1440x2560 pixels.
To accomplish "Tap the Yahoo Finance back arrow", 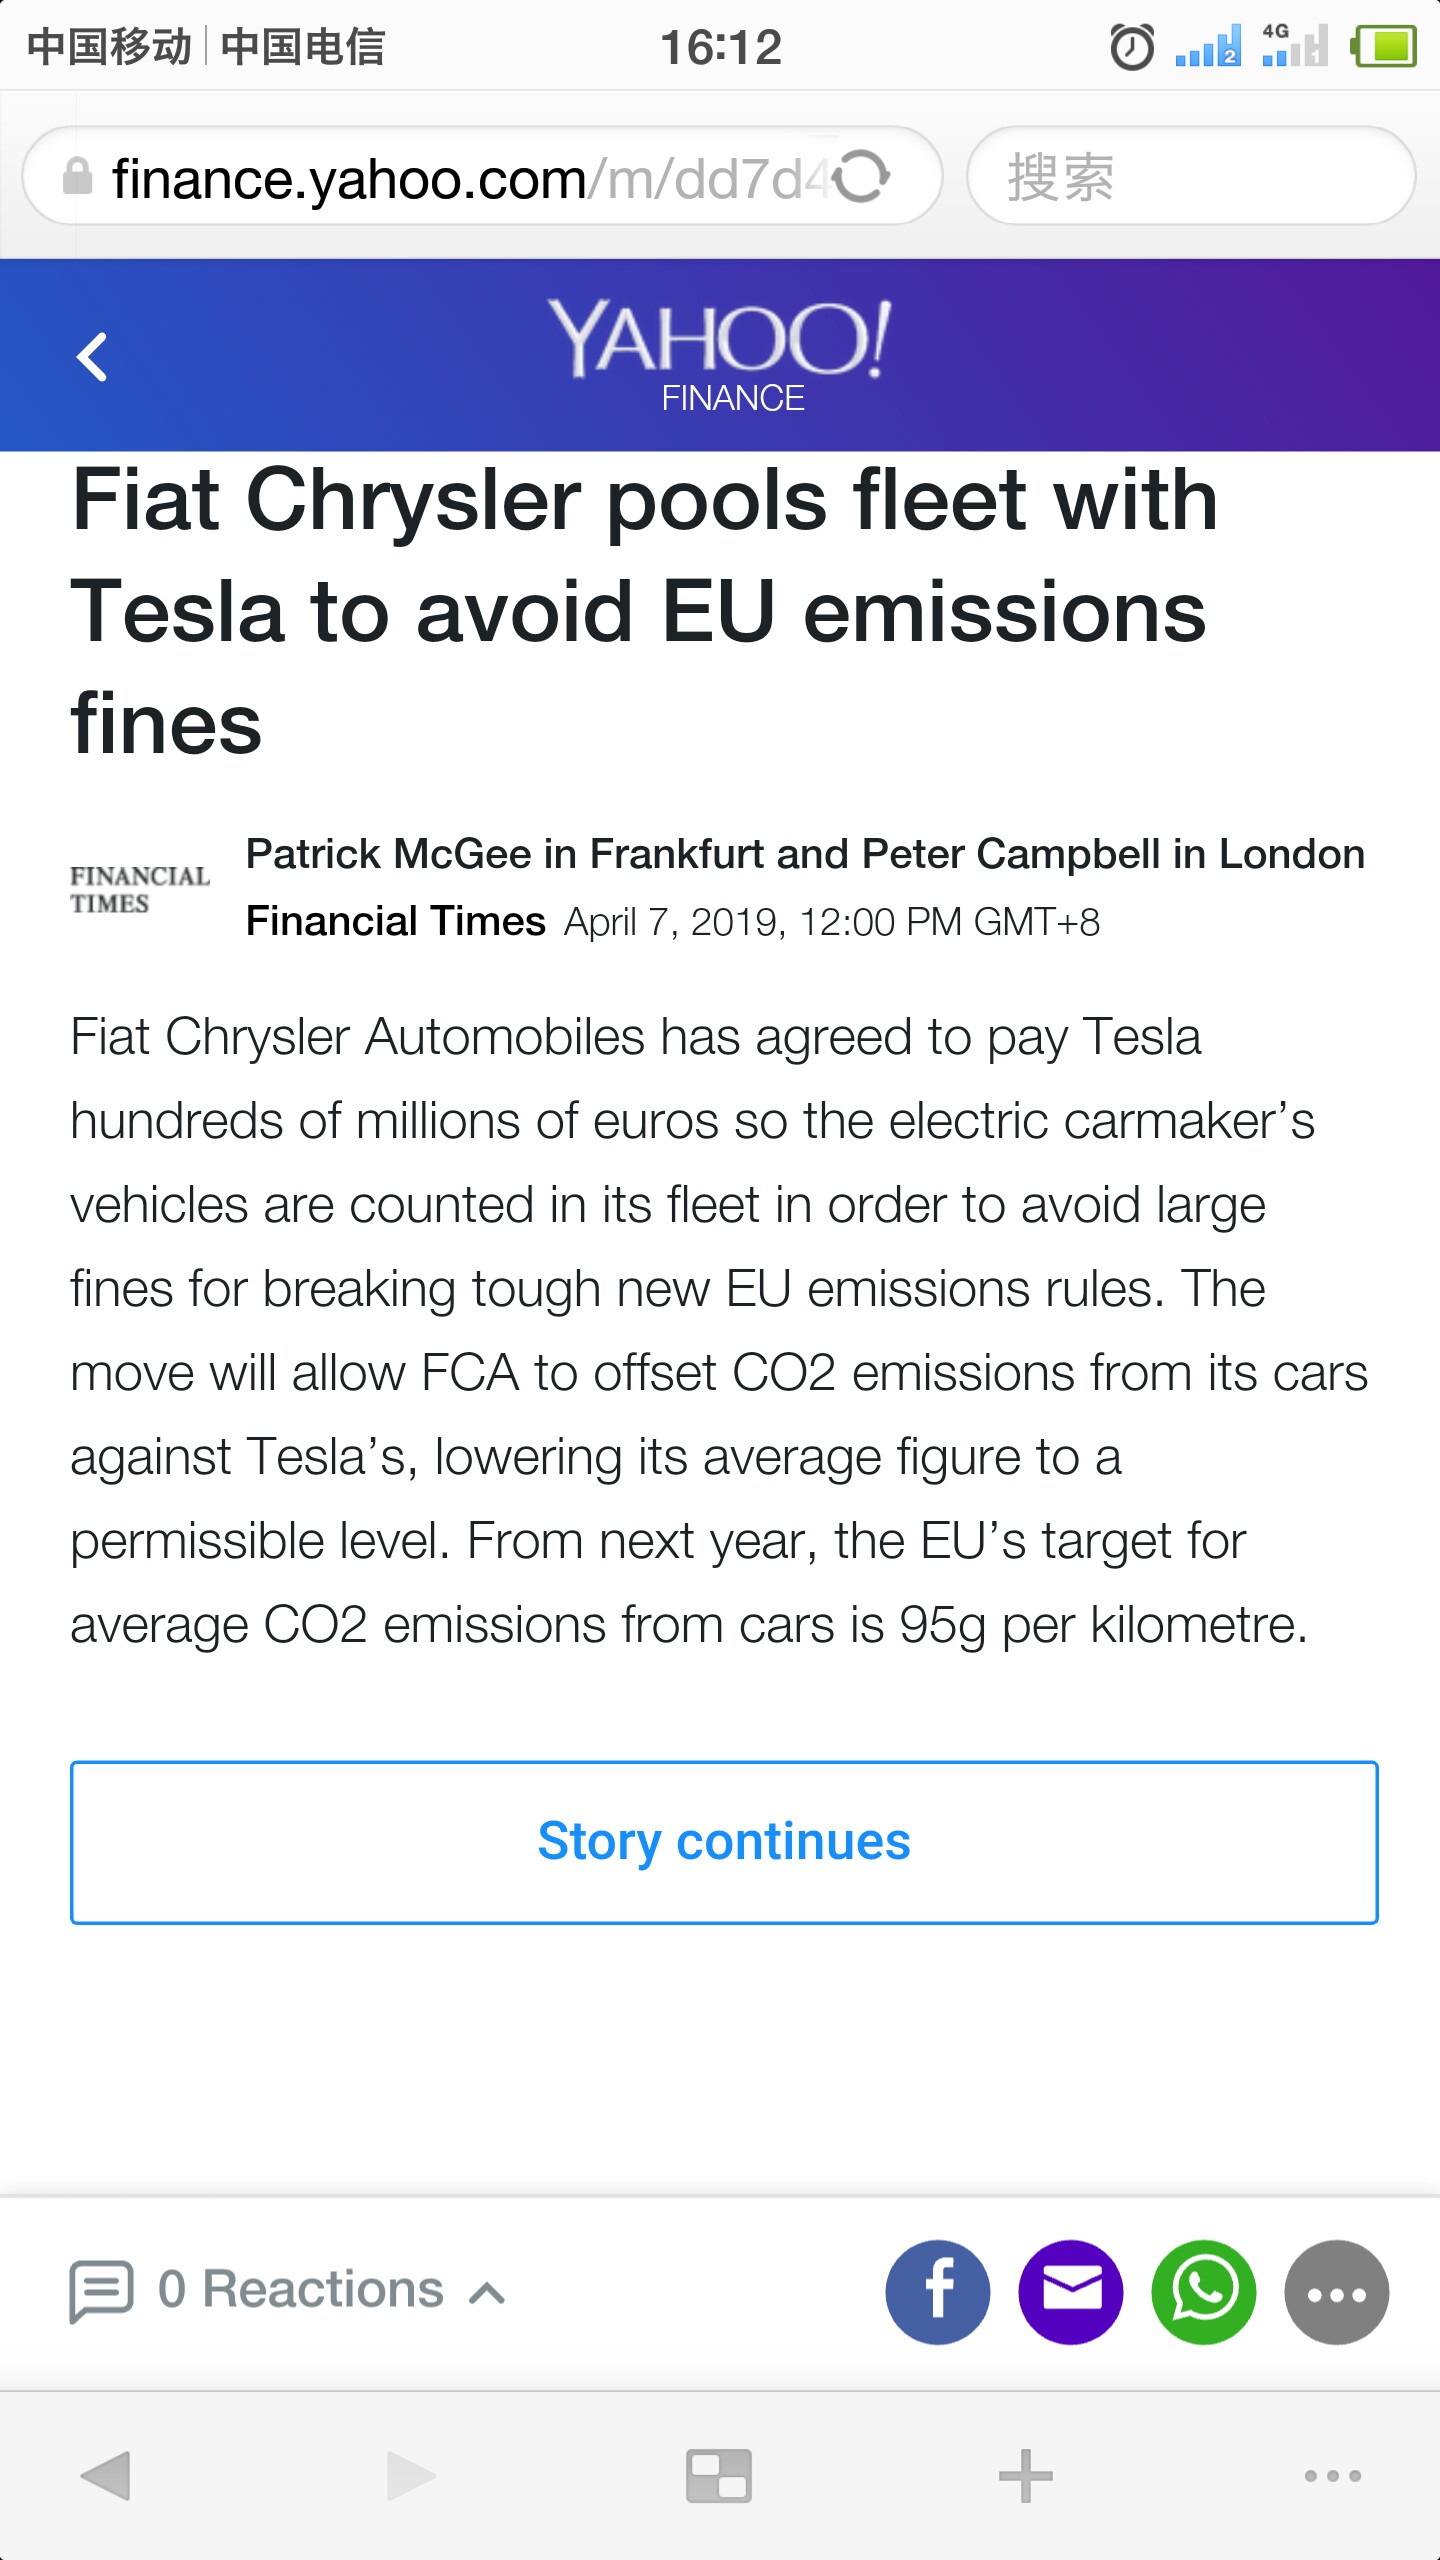I will tap(92, 357).
